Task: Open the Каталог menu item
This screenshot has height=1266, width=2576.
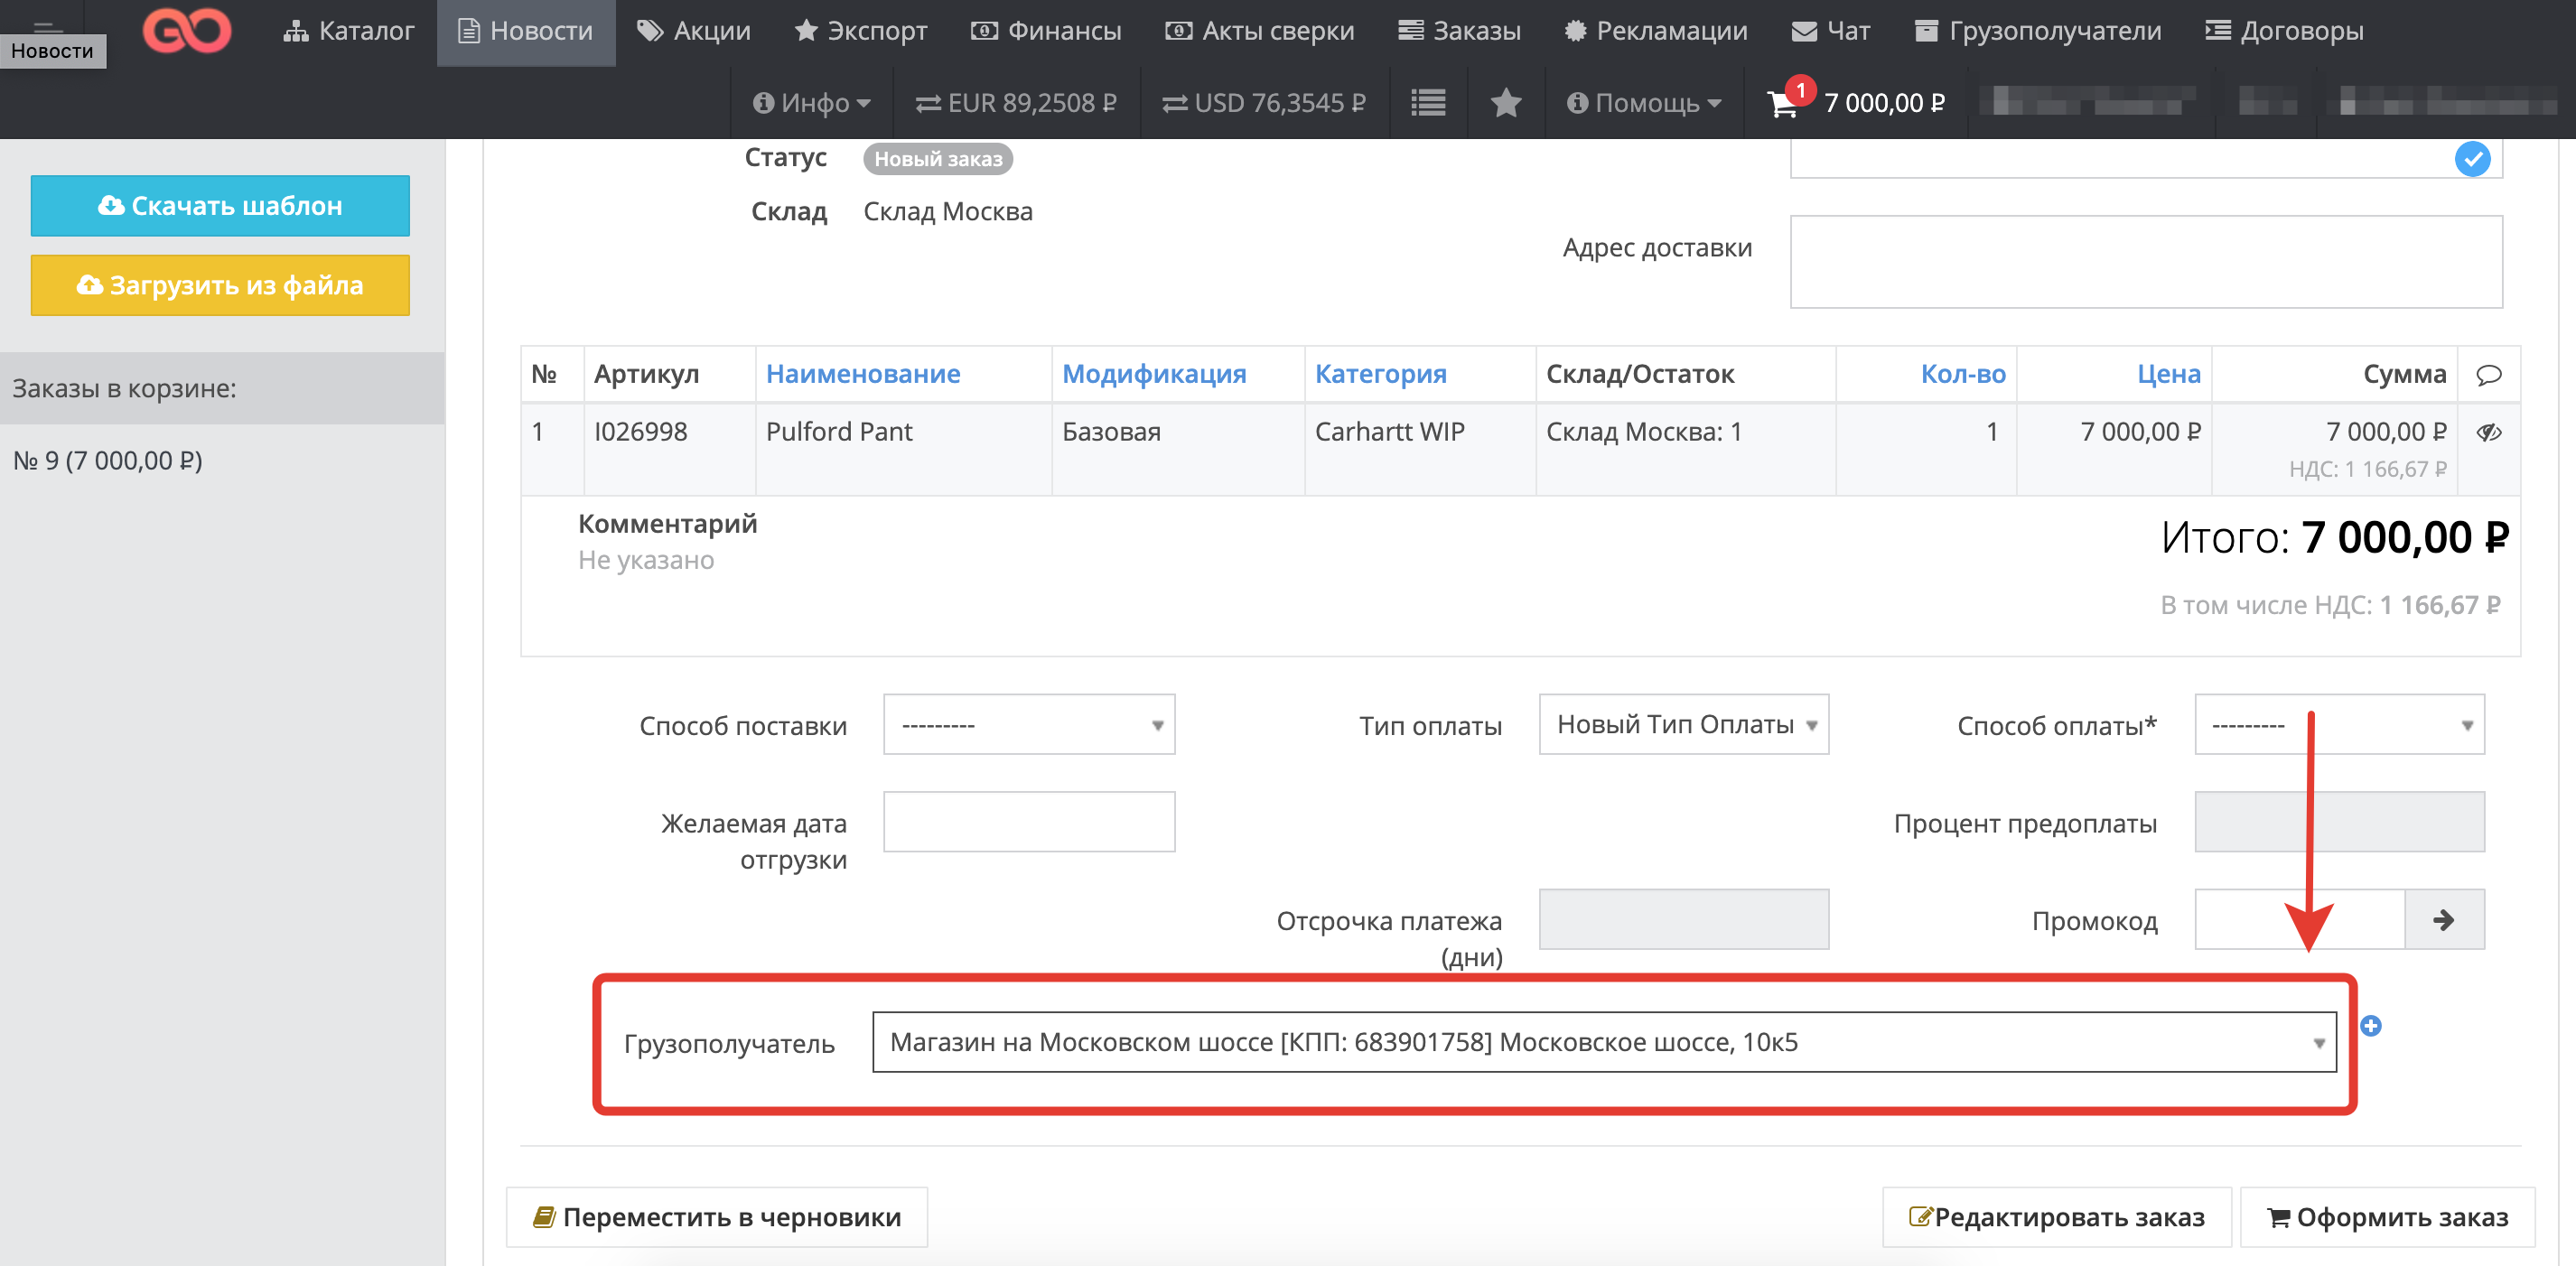Action: coord(348,31)
